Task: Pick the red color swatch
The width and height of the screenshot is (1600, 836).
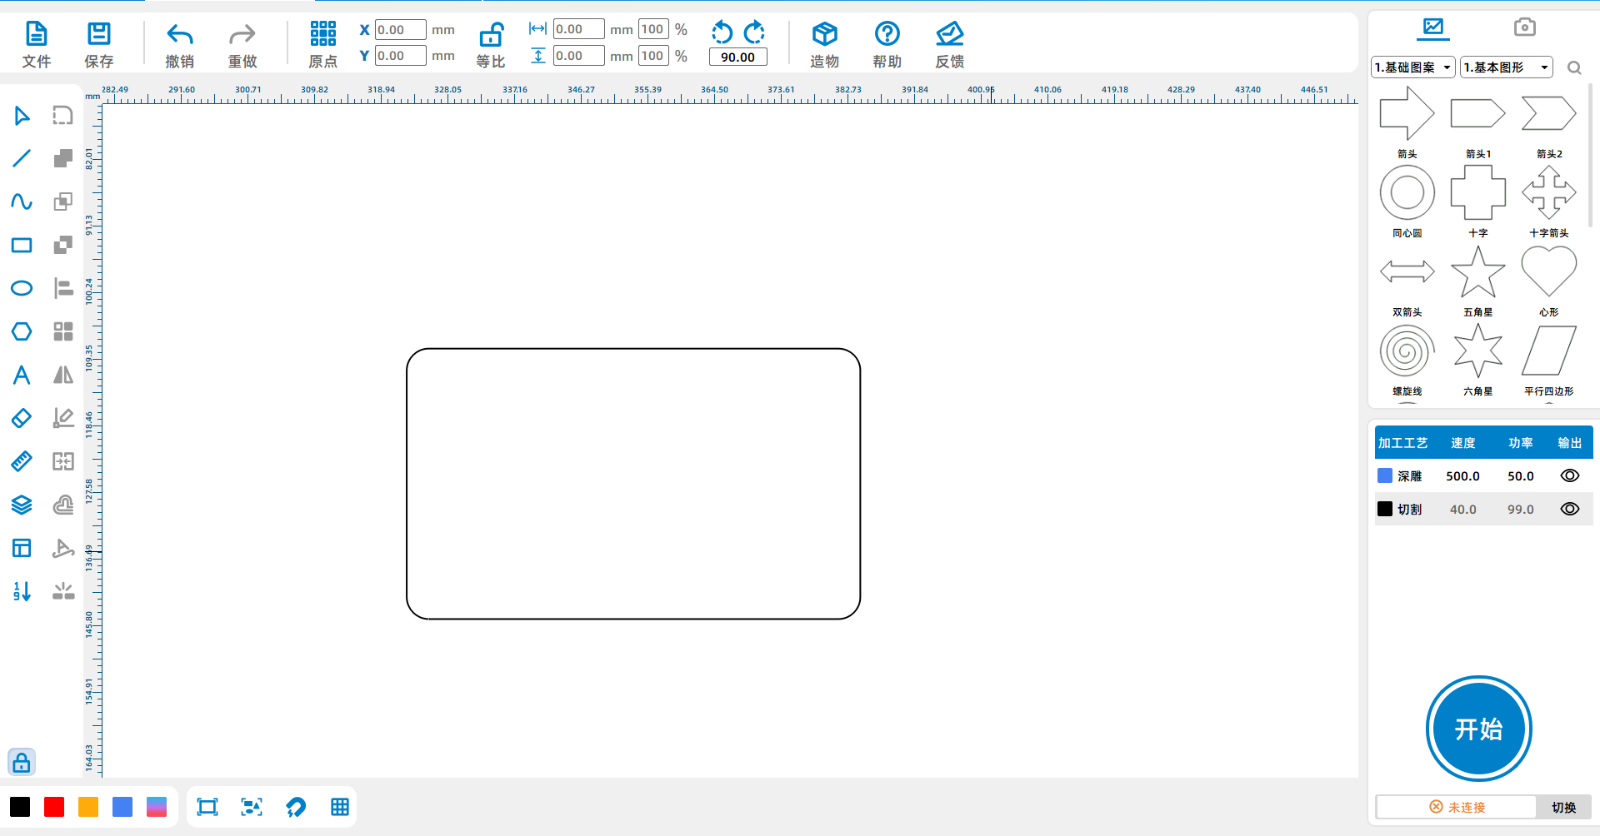Action: (54, 807)
